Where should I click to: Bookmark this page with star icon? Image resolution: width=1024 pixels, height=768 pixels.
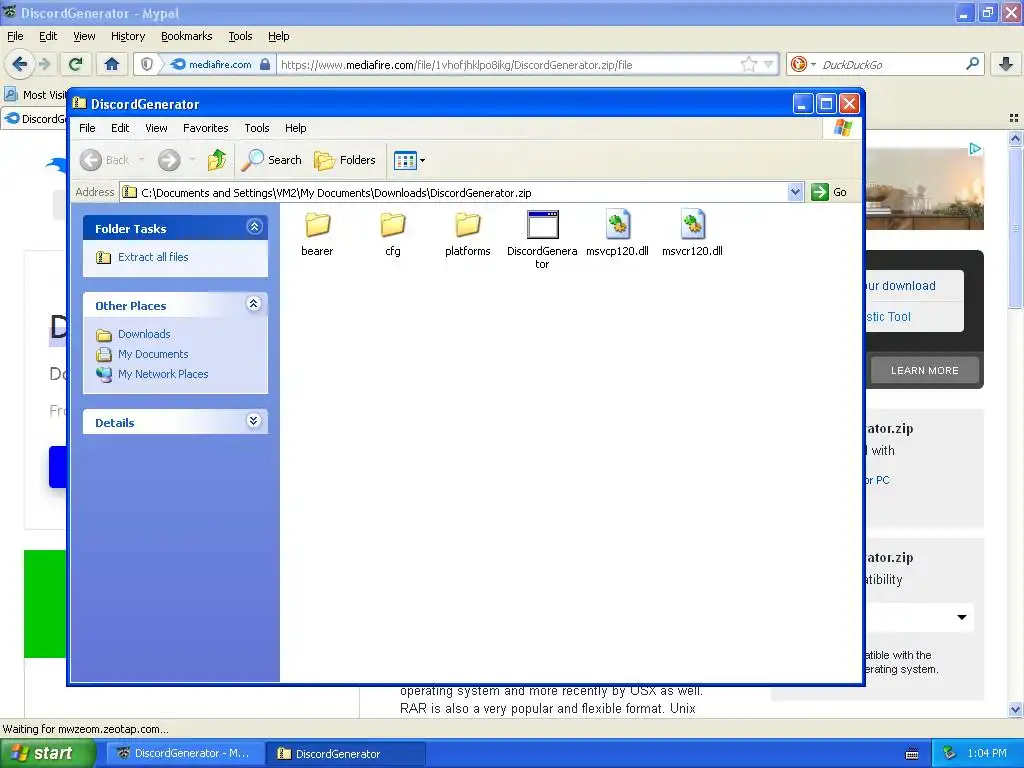tap(748, 64)
